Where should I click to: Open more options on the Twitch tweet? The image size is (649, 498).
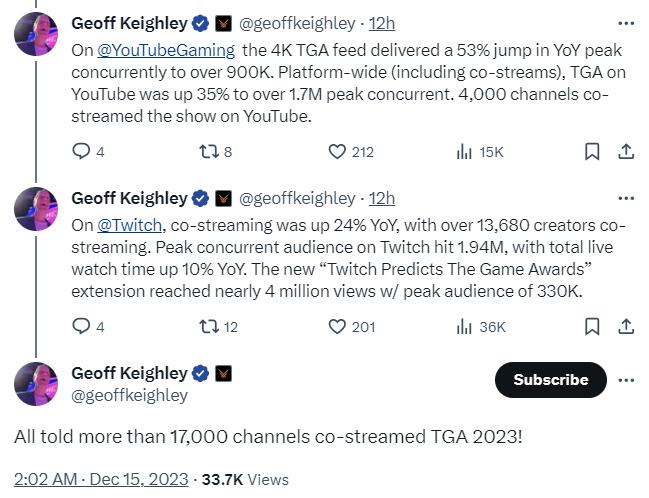point(626,198)
